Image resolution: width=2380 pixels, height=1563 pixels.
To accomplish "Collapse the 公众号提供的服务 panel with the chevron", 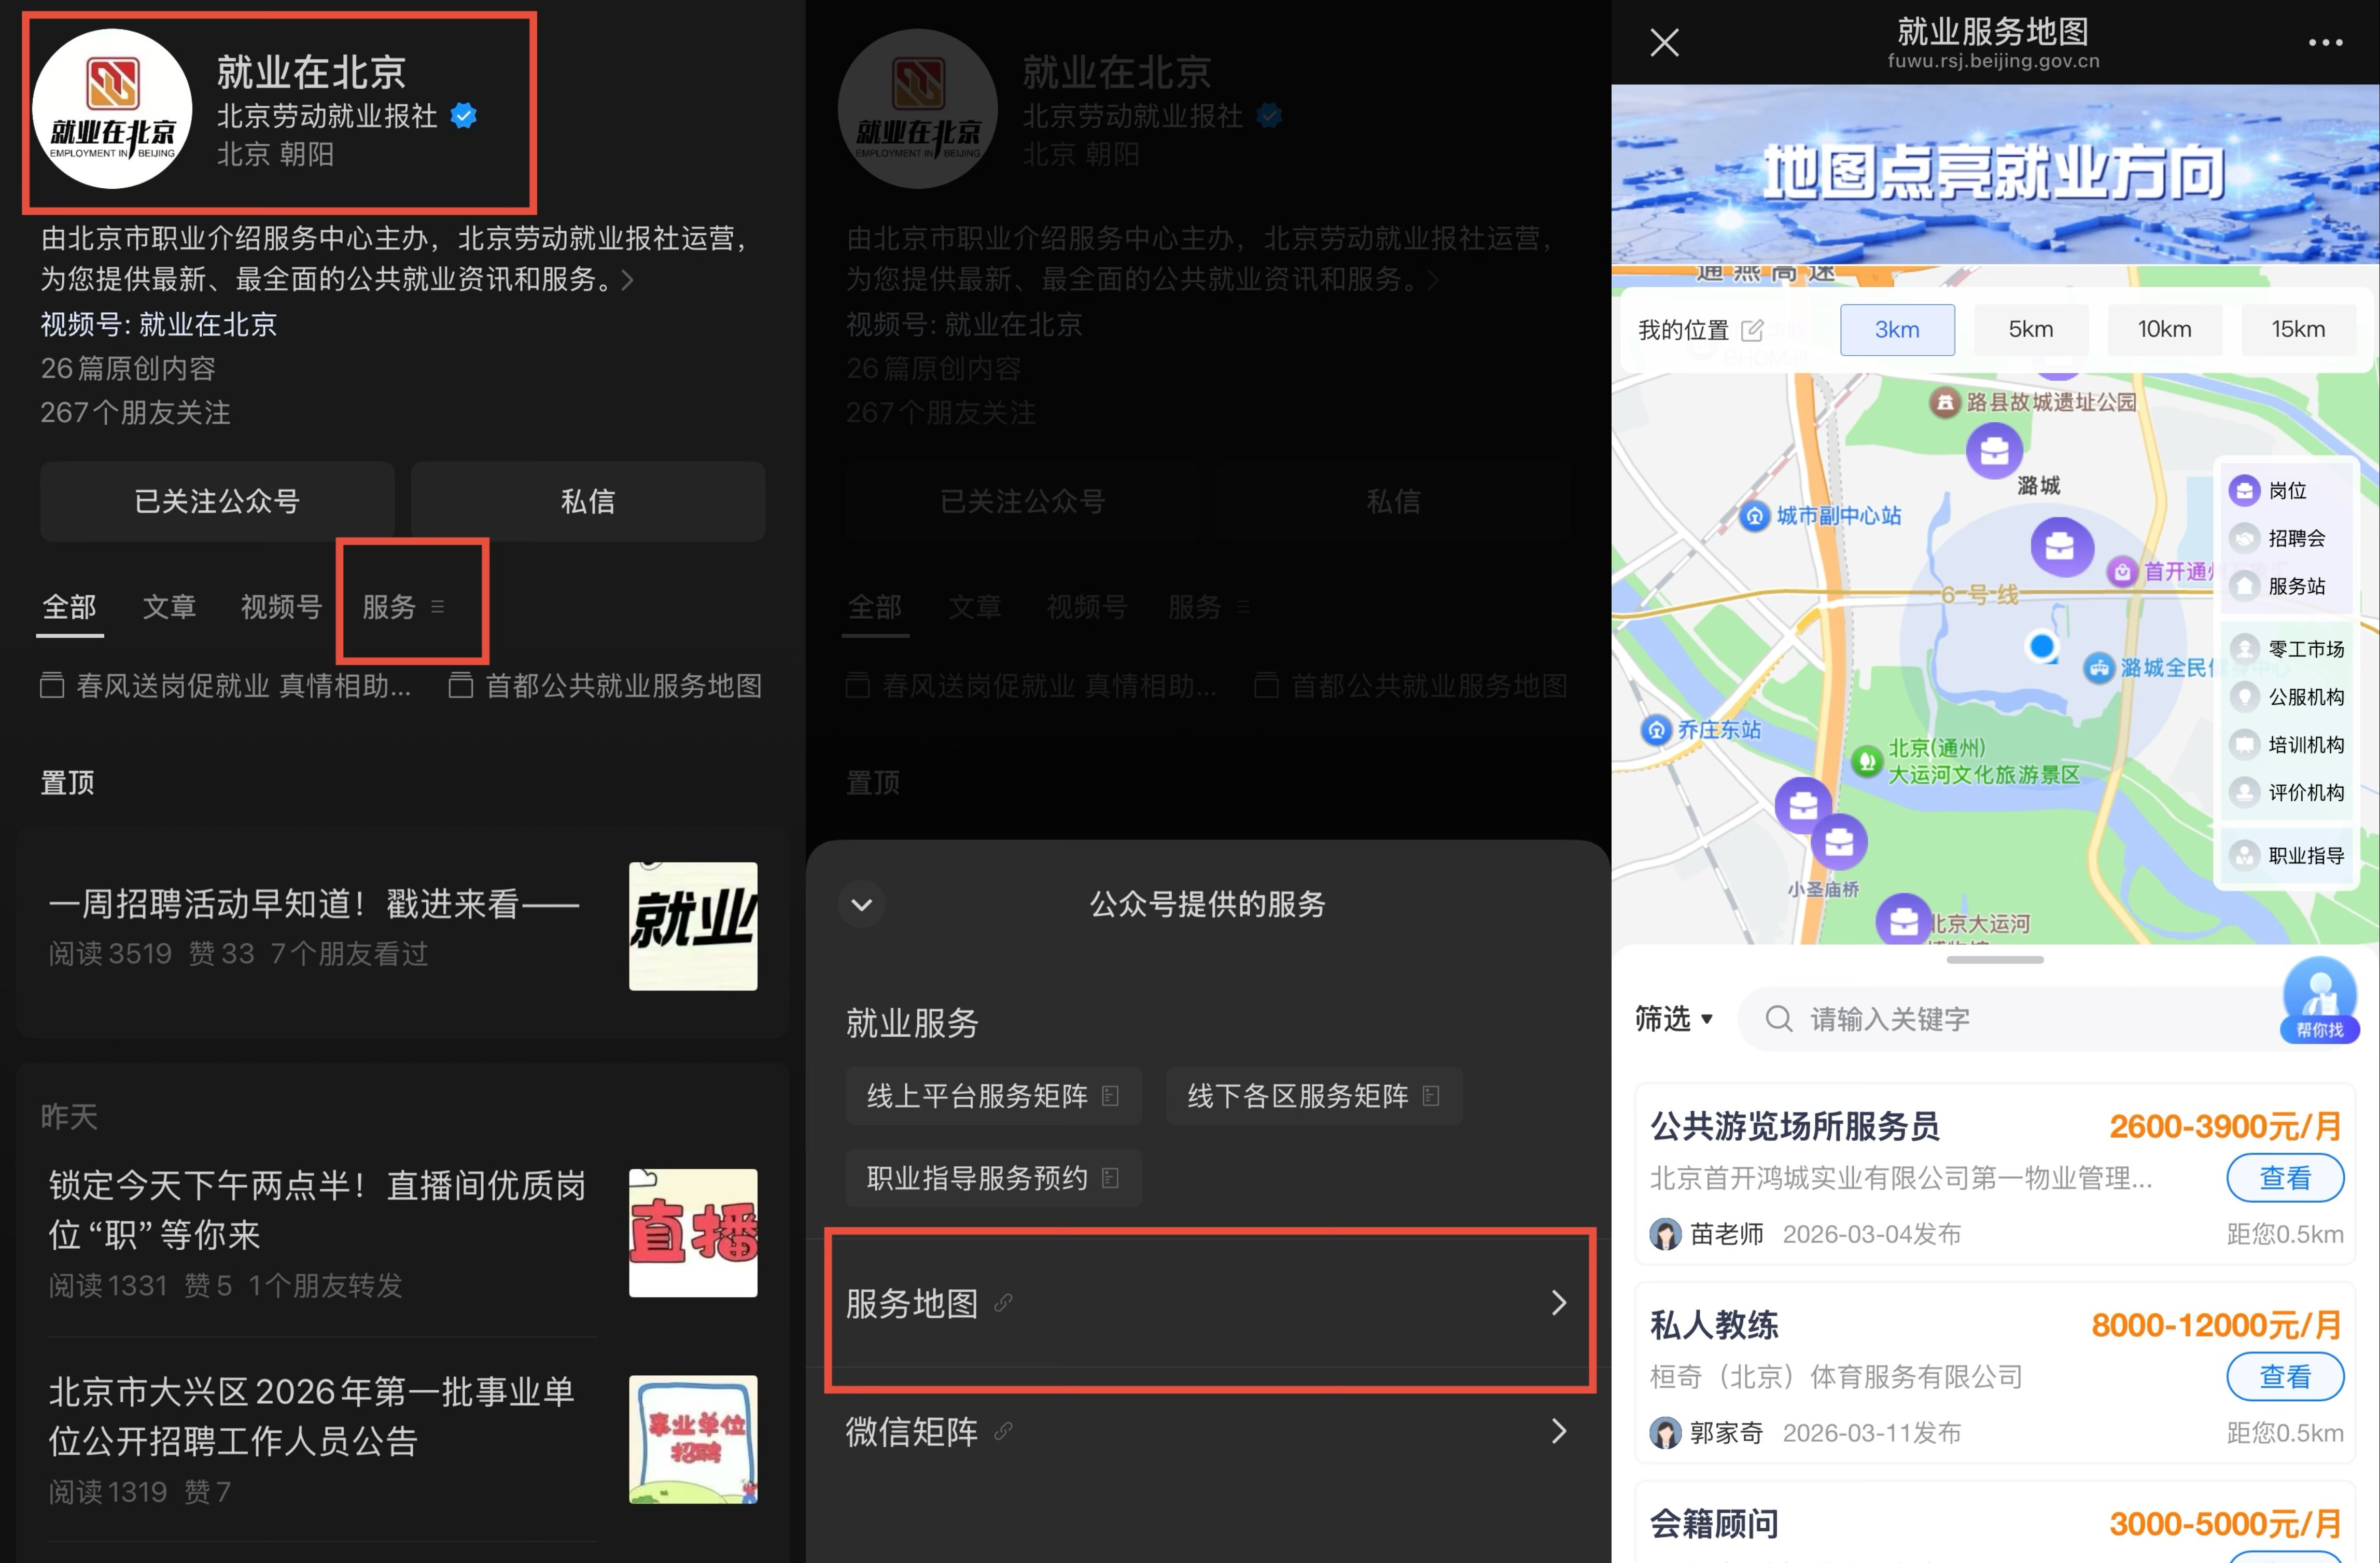I will [x=861, y=905].
